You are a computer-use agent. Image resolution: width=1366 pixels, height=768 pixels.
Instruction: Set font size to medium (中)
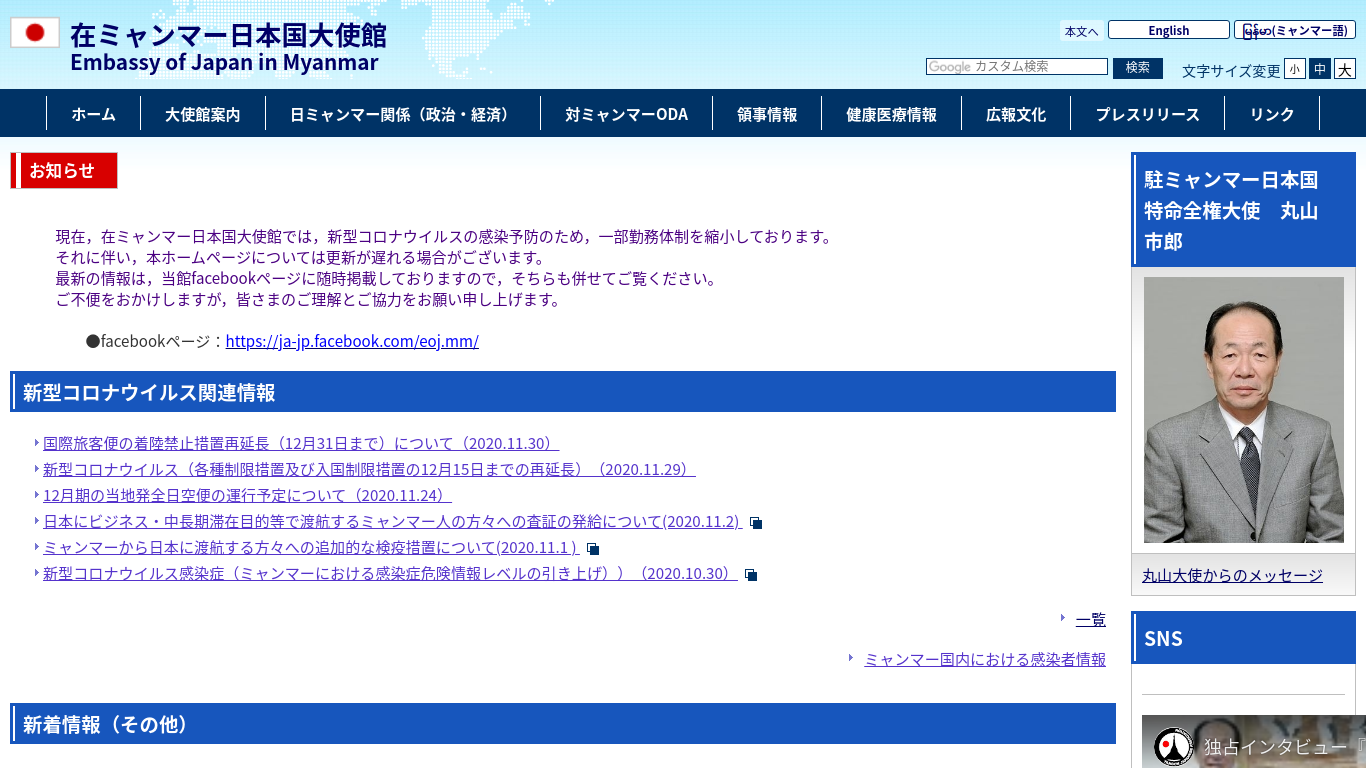1320,69
